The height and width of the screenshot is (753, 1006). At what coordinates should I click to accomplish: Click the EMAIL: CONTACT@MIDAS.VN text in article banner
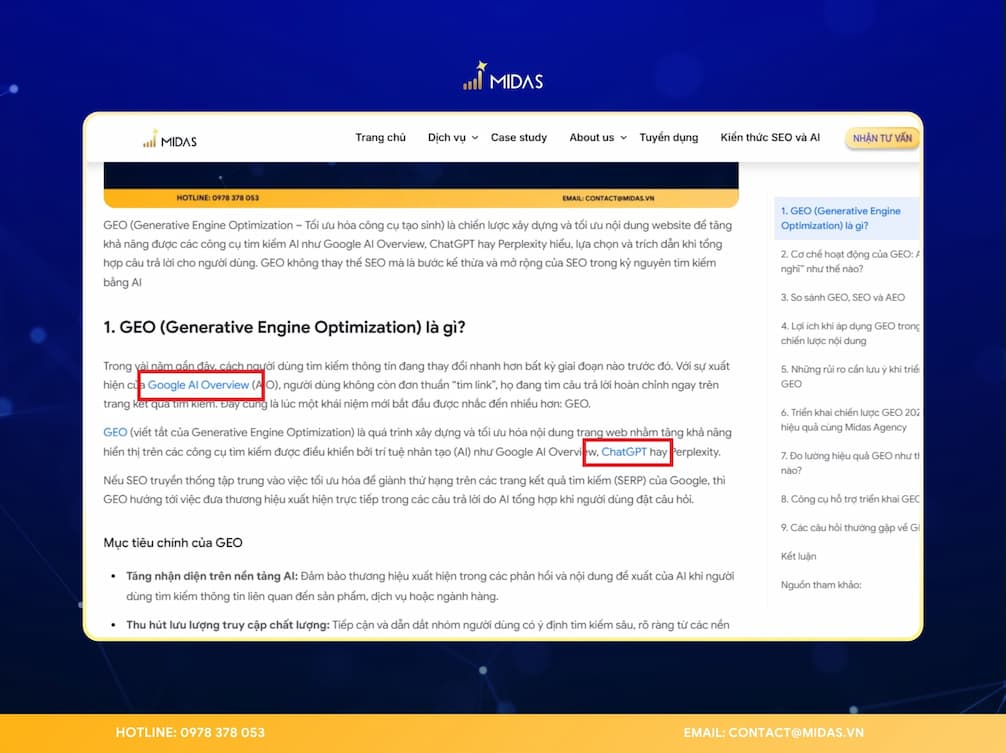[608, 198]
